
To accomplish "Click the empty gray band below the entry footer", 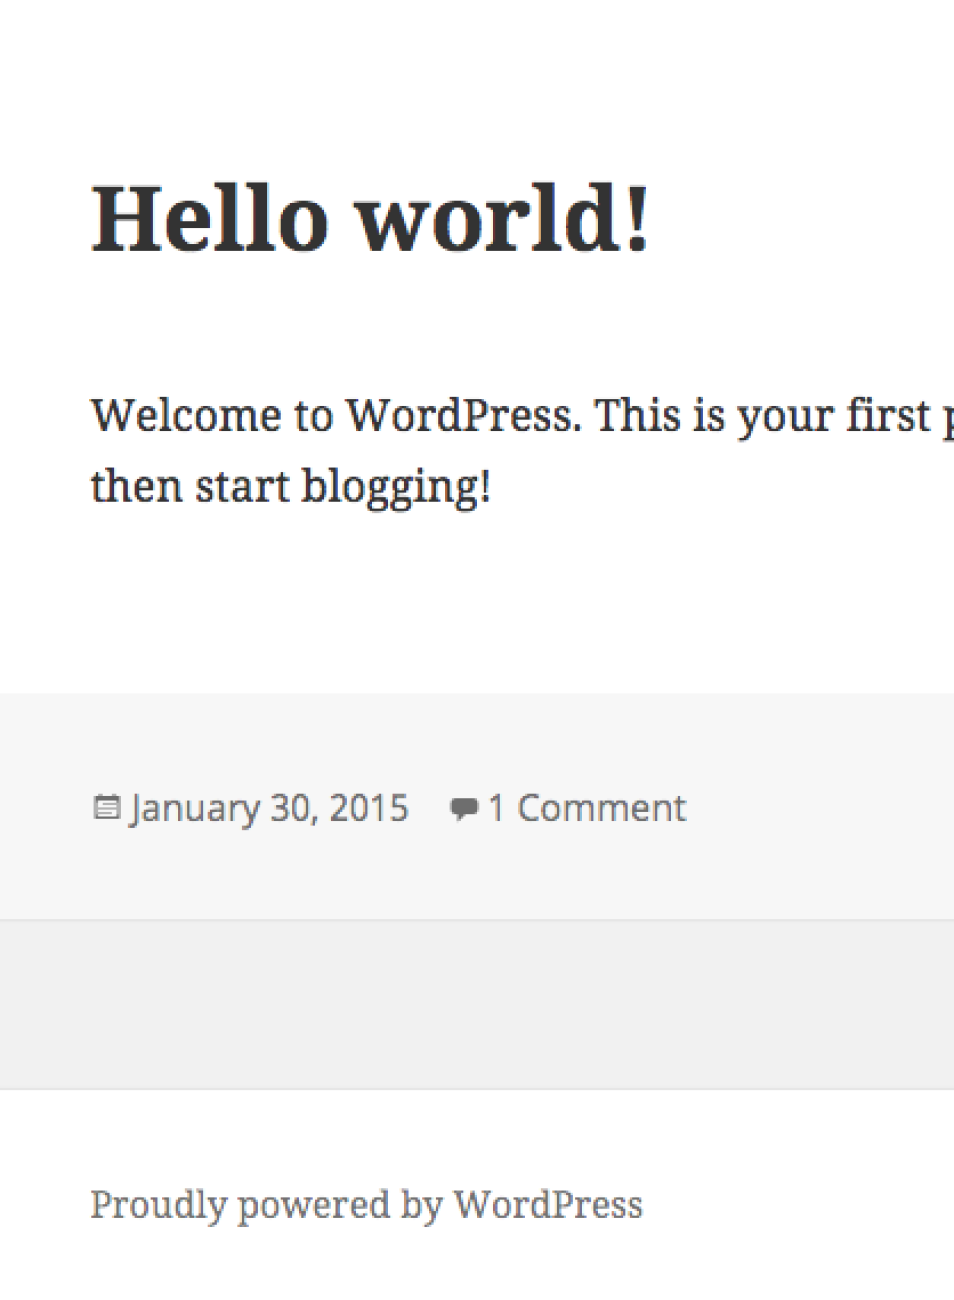I will [x=477, y=1004].
